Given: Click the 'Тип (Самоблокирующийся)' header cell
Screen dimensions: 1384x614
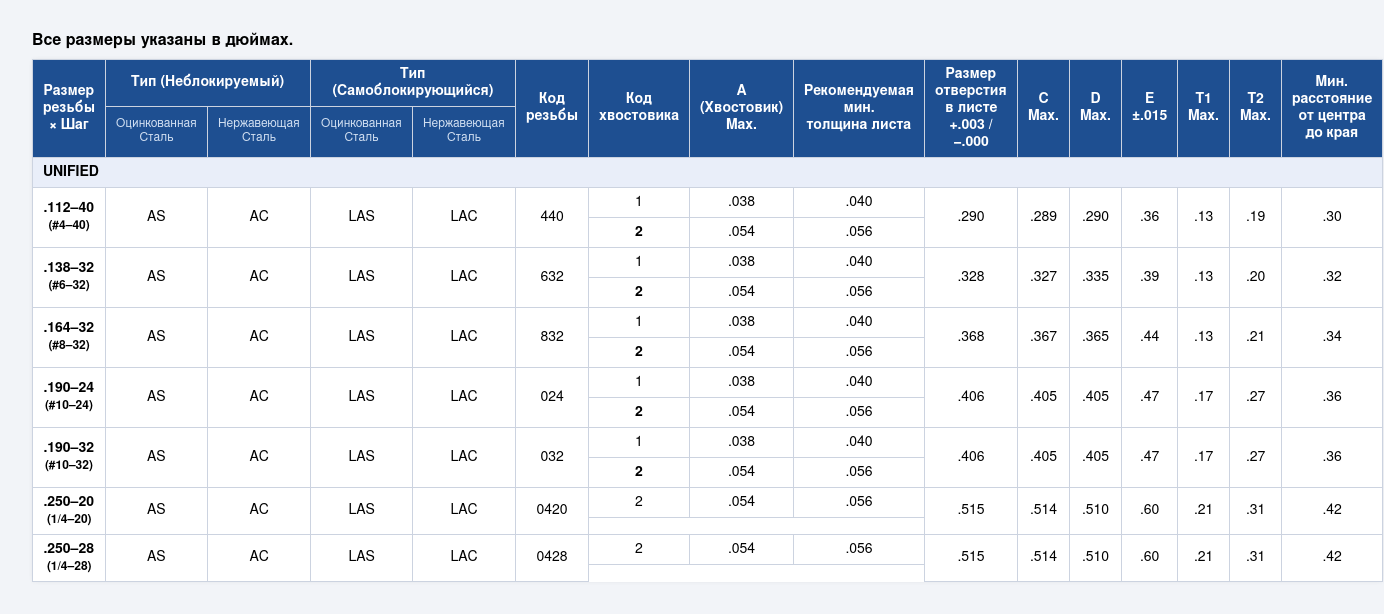Looking at the screenshot, I should [413, 82].
